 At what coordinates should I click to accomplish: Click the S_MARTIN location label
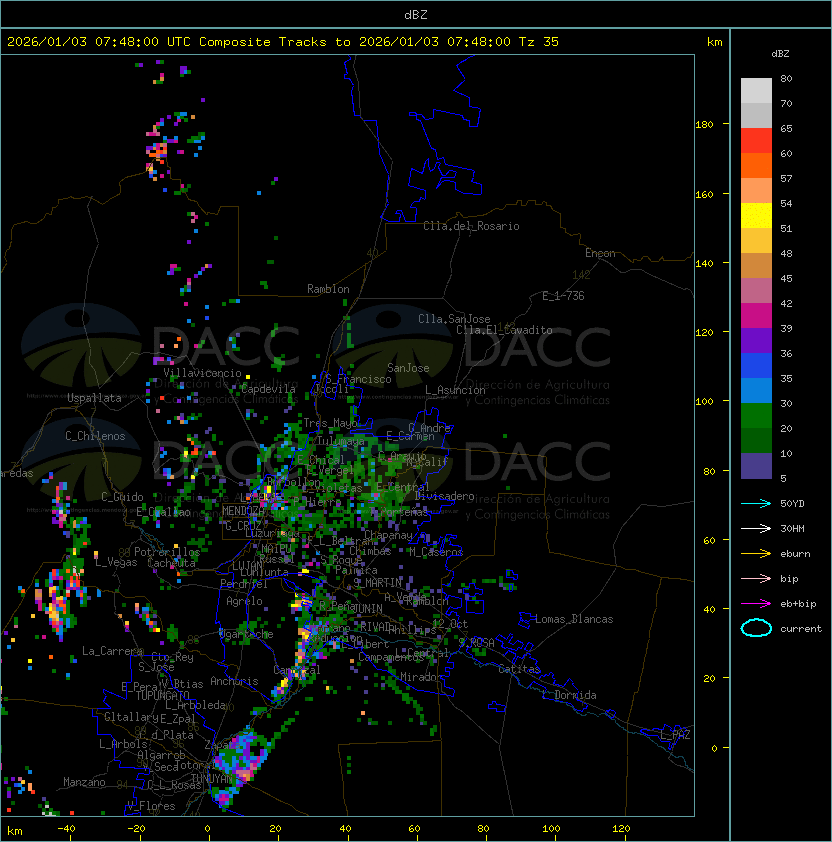(377, 582)
